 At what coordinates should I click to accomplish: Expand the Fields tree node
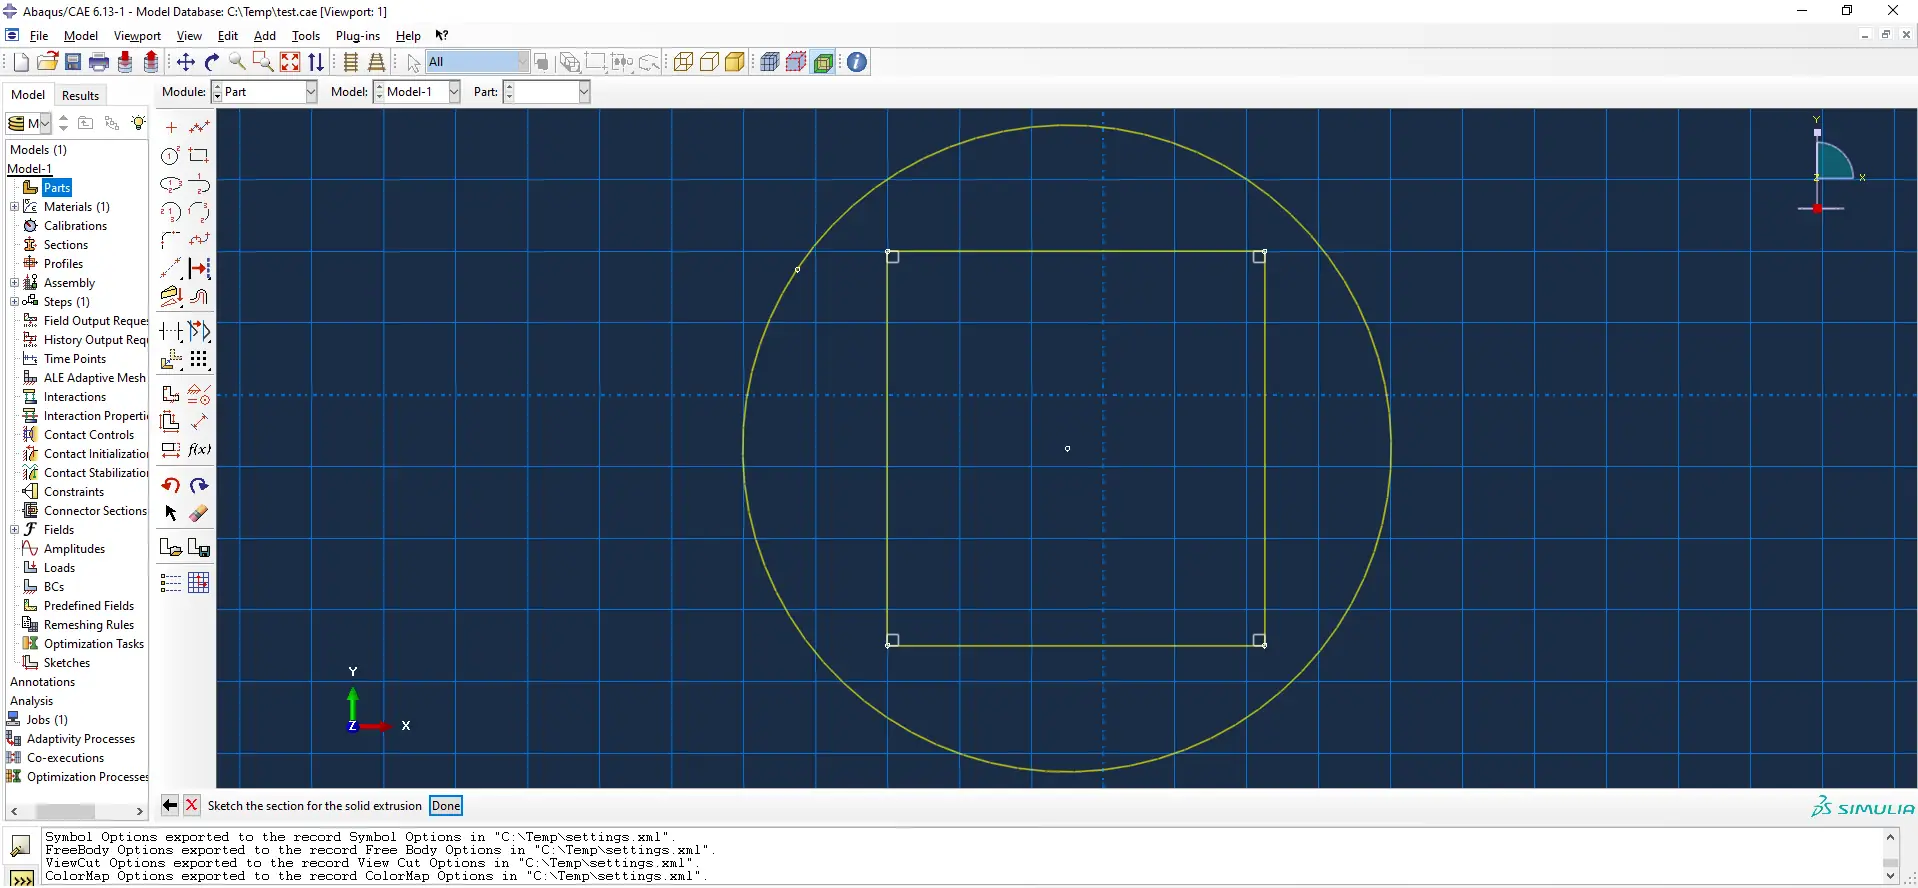pos(14,530)
